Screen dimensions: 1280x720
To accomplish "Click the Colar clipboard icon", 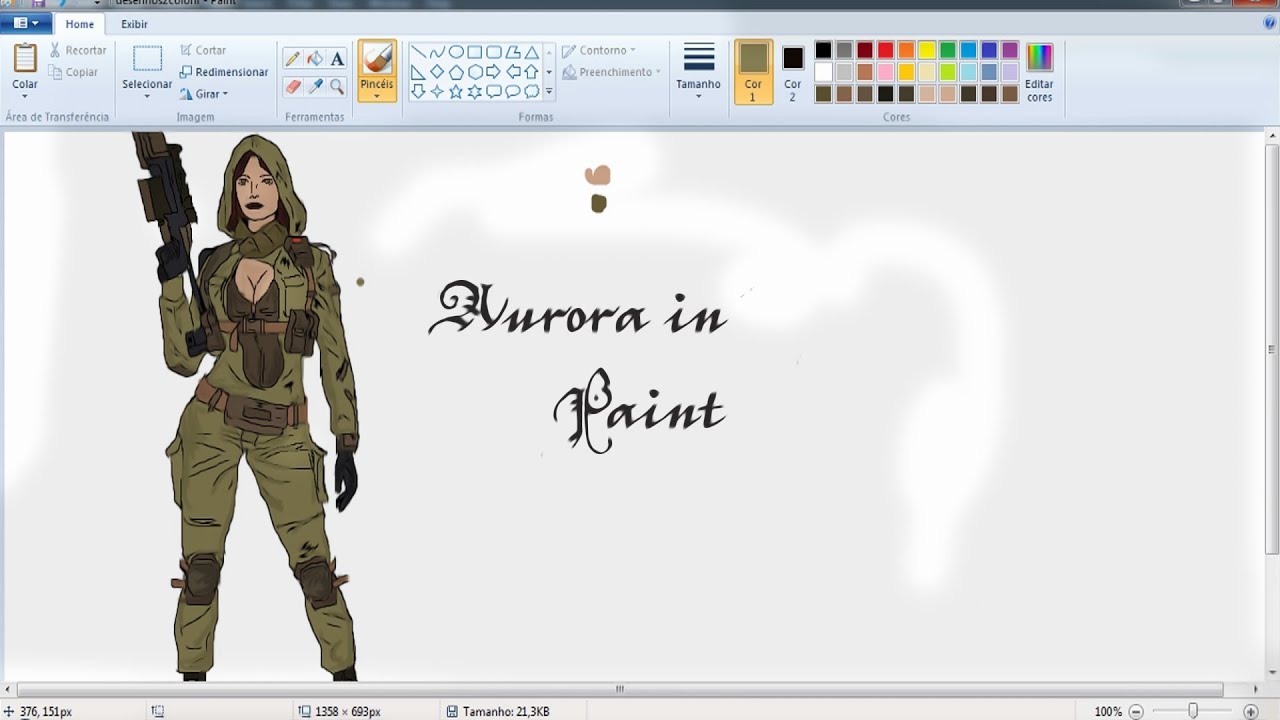I will (25, 58).
